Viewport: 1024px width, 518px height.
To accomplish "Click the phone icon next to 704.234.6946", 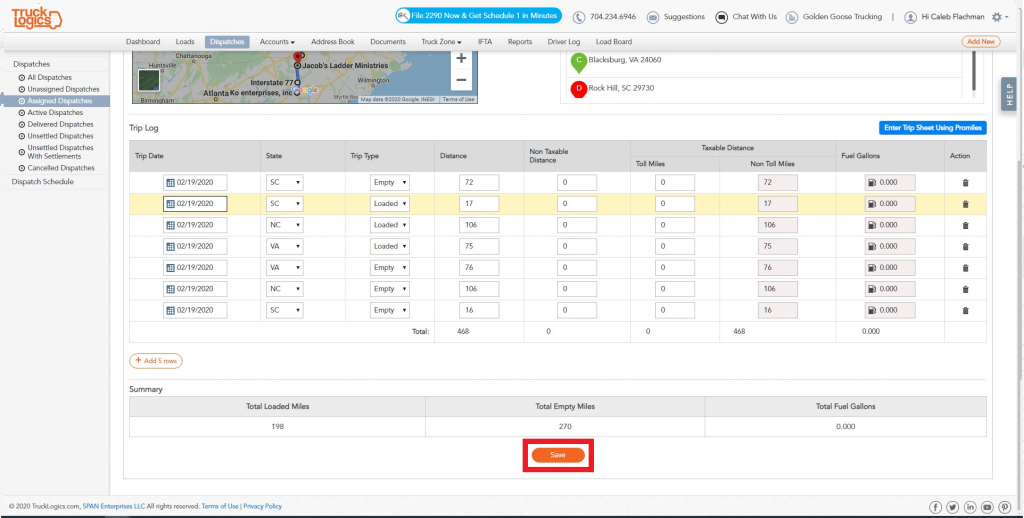I will click(579, 18).
